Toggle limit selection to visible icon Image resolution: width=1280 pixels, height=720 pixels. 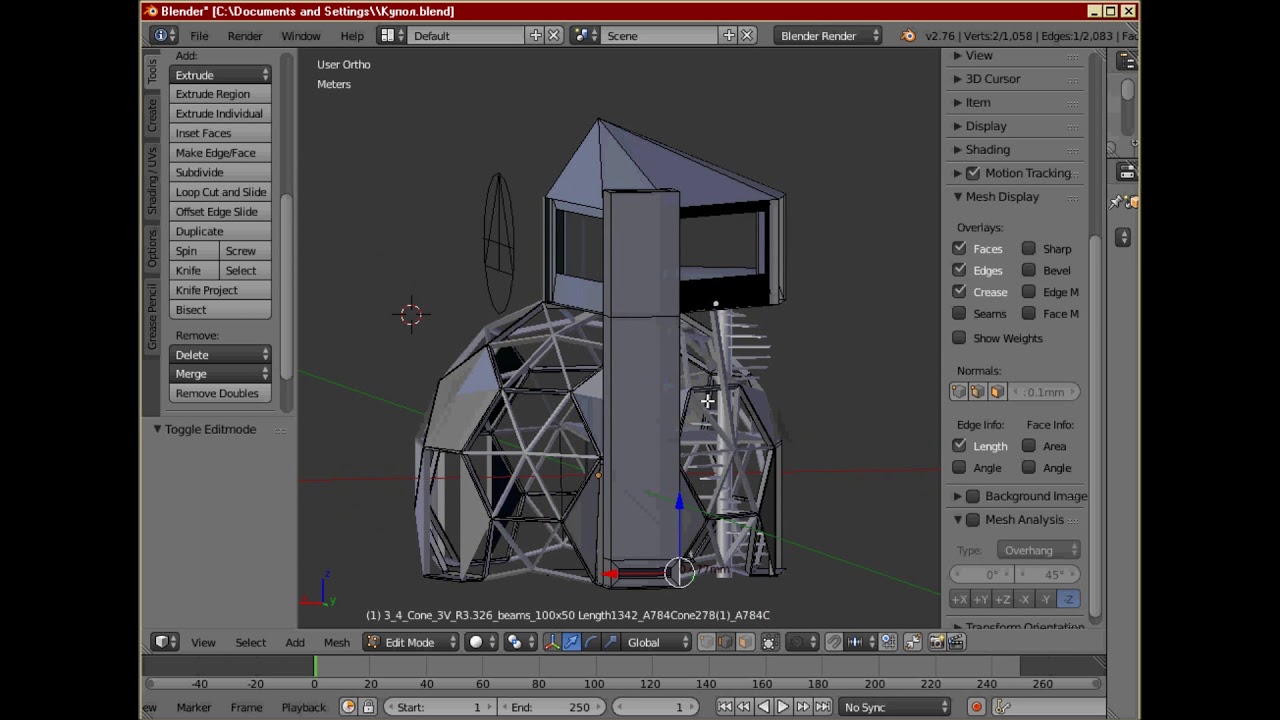769,642
